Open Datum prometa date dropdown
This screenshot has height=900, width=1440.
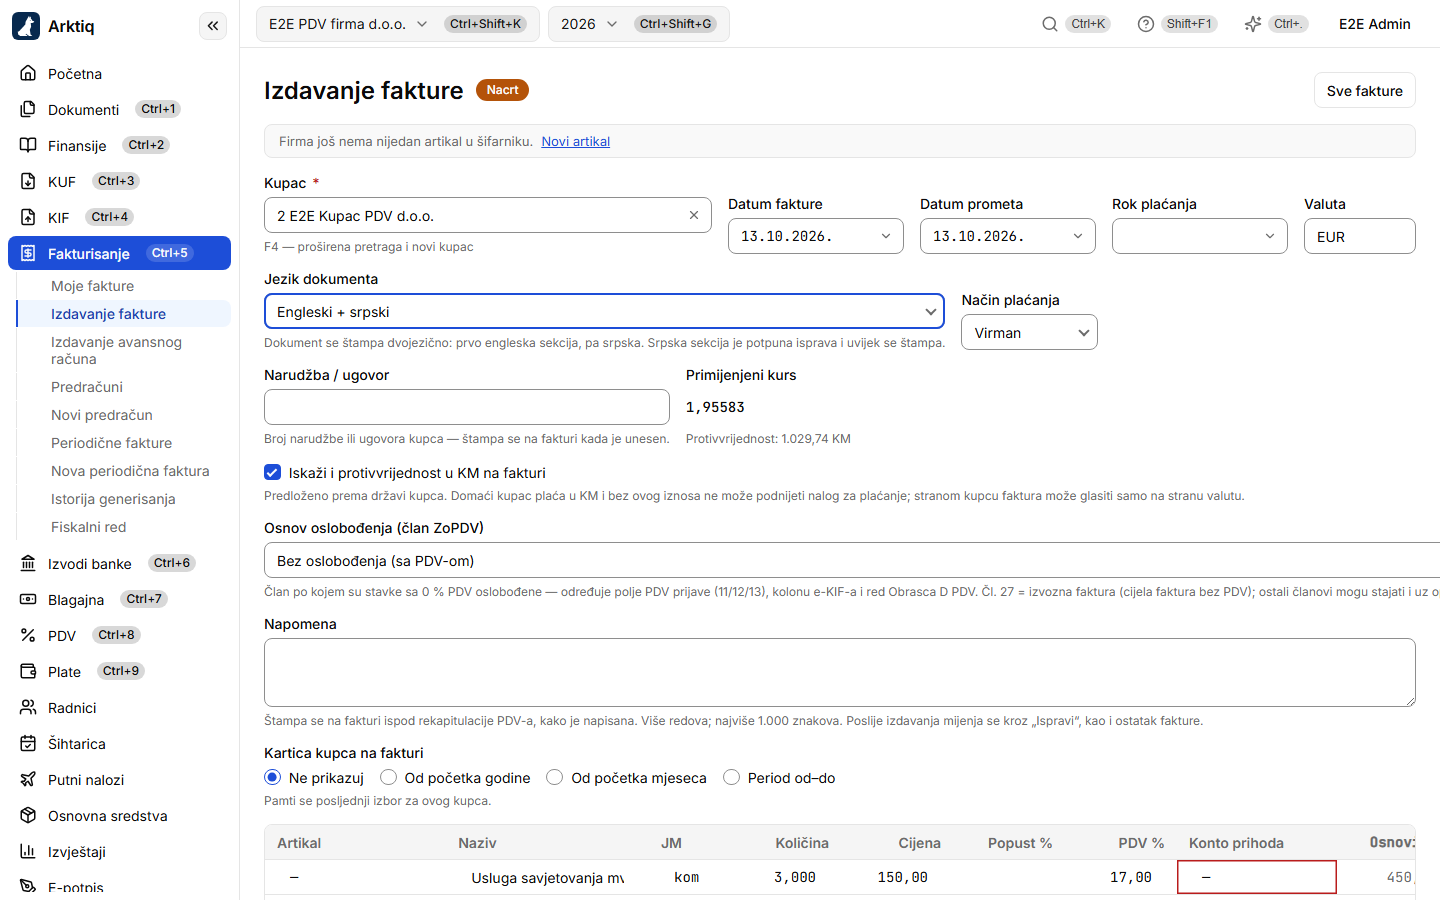coord(1008,236)
